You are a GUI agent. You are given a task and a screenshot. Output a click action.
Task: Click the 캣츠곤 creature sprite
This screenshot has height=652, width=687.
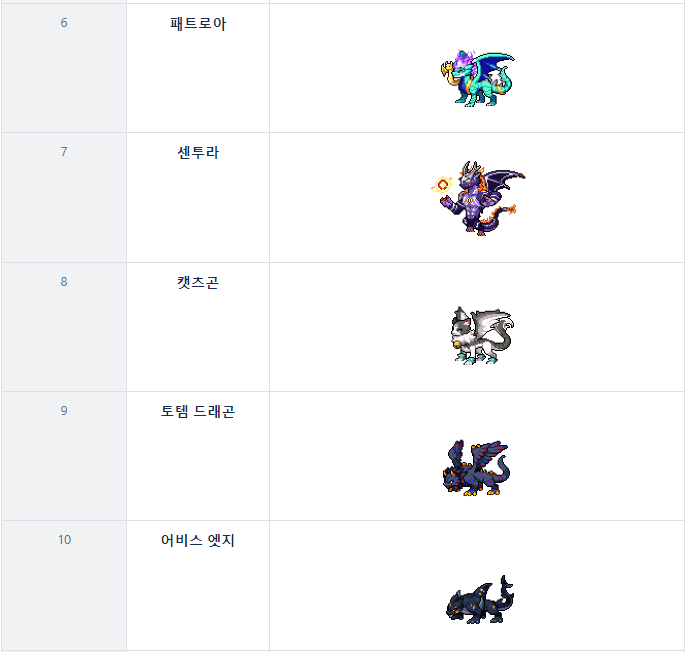[480, 335]
